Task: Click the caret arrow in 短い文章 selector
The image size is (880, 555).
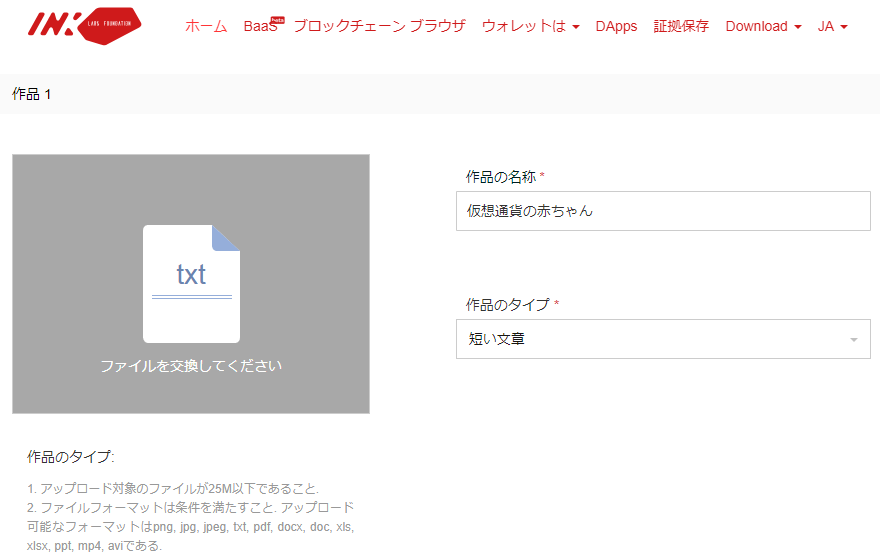Action: pyautogui.click(x=853, y=340)
